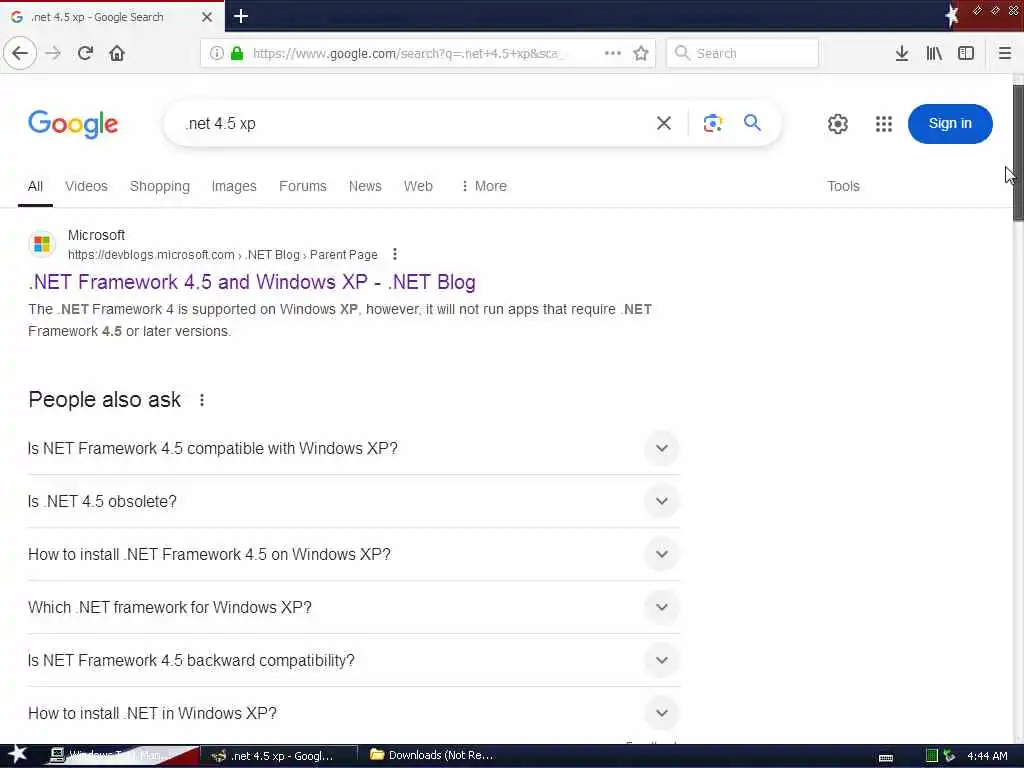Clear the Google search query
The height and width of the screenshot is (768, 1024).
664,123
